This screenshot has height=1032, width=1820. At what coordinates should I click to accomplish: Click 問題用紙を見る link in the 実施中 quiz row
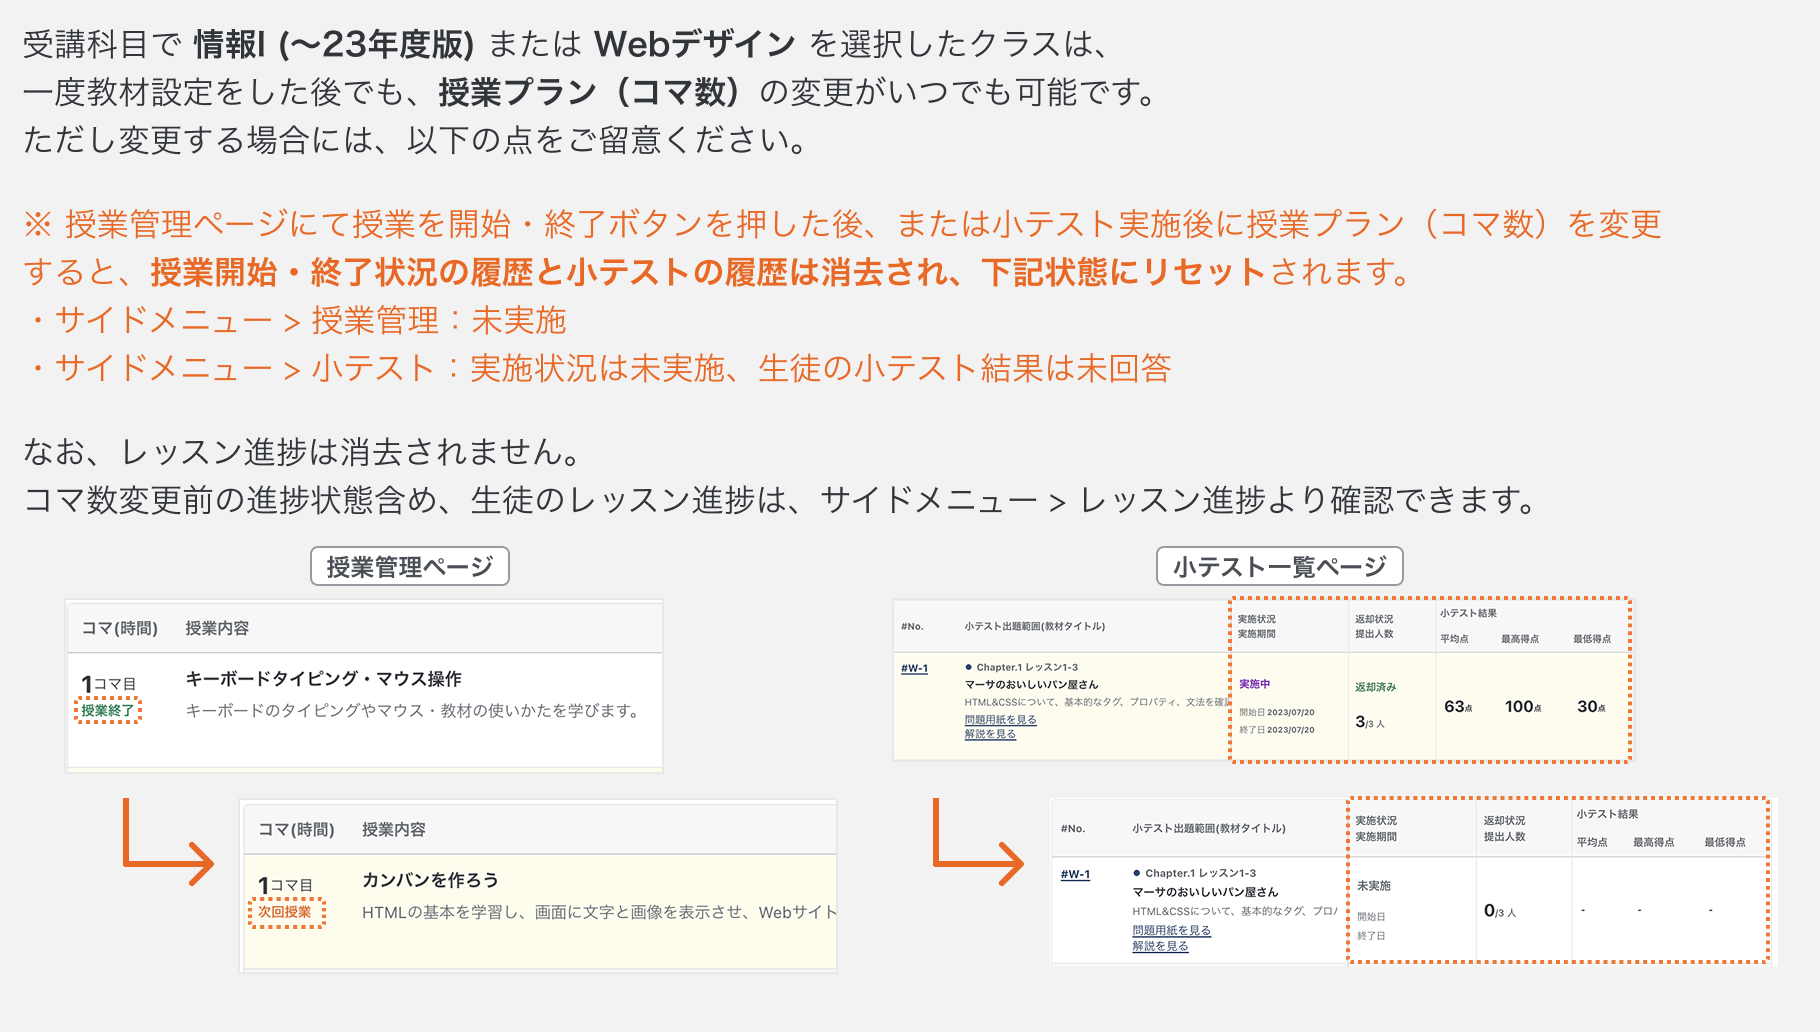(1000, 720)
